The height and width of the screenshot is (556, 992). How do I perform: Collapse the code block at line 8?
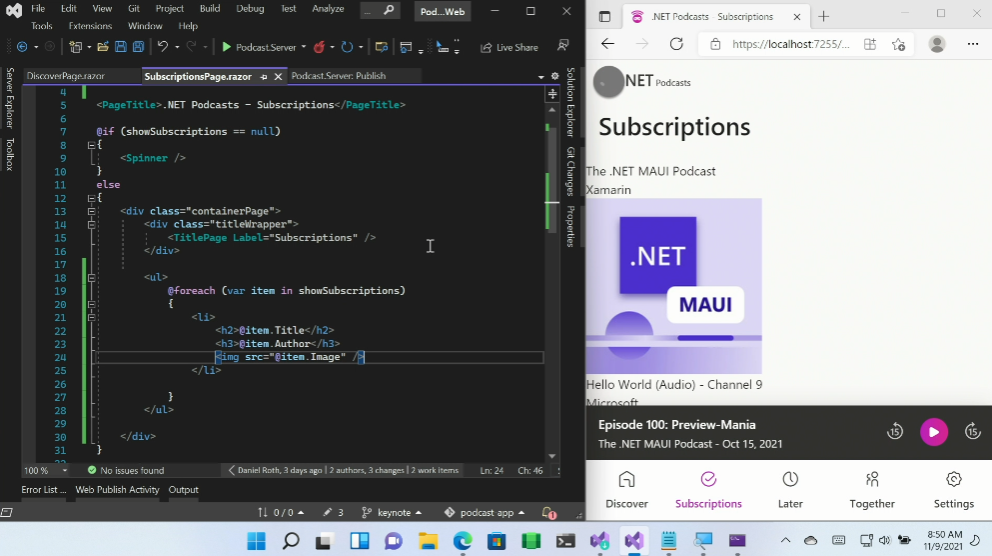[x=91, y=145]
